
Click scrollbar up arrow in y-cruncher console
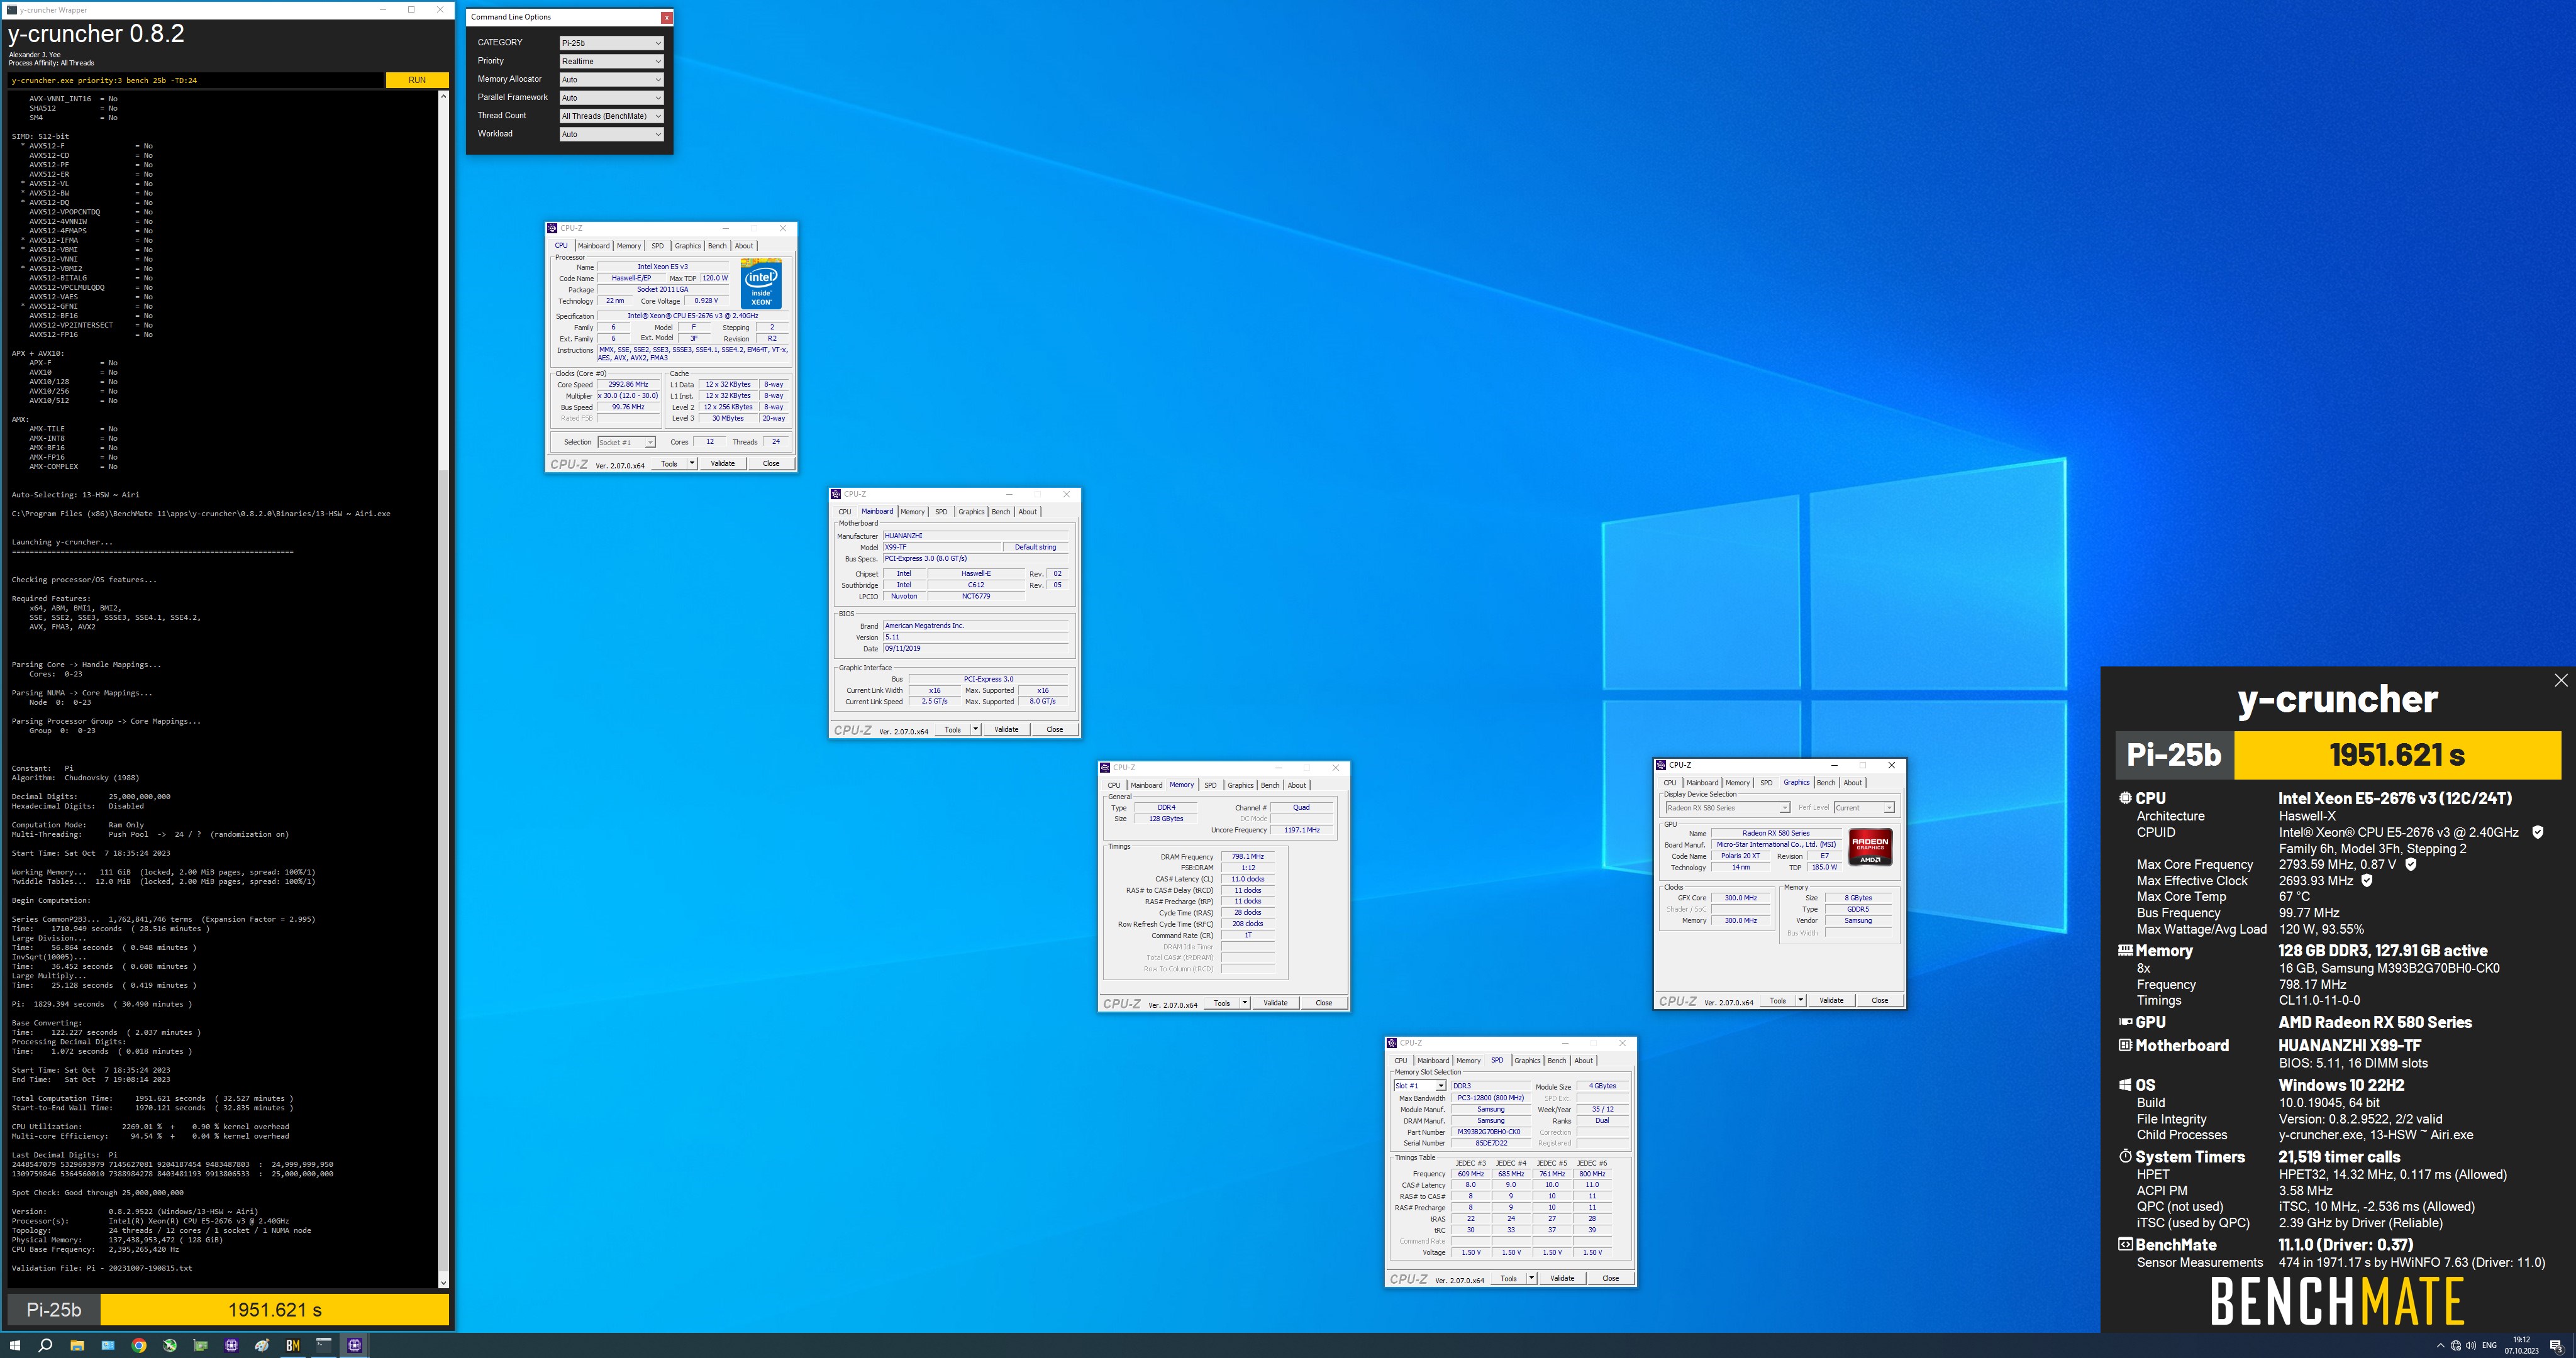tap(444, 98)
